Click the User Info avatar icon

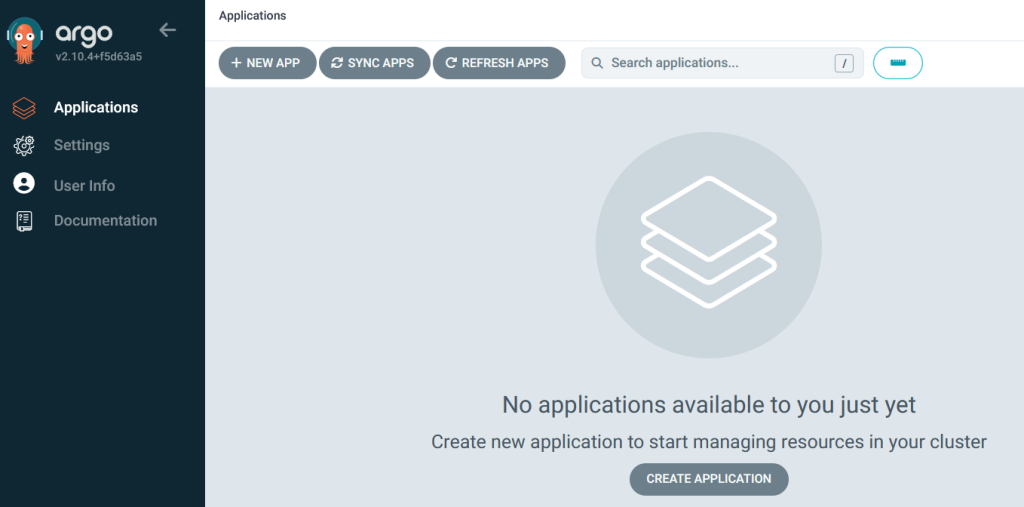[24, 184]
